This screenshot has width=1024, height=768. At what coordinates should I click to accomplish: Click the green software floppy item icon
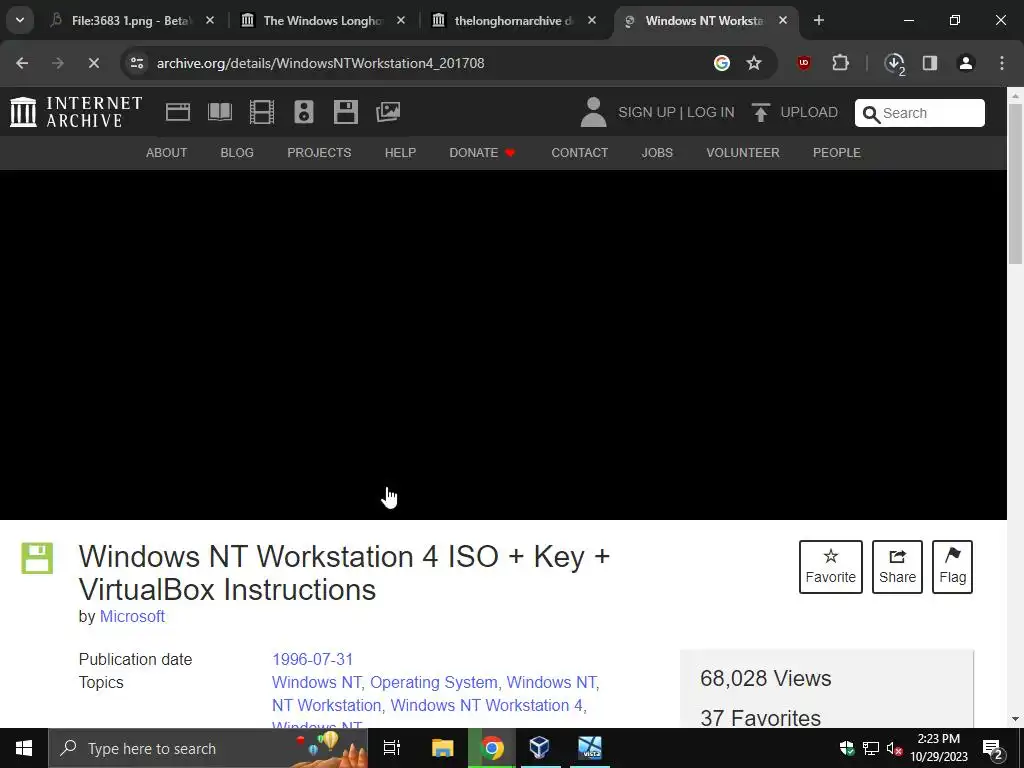[x=37, y=558]
